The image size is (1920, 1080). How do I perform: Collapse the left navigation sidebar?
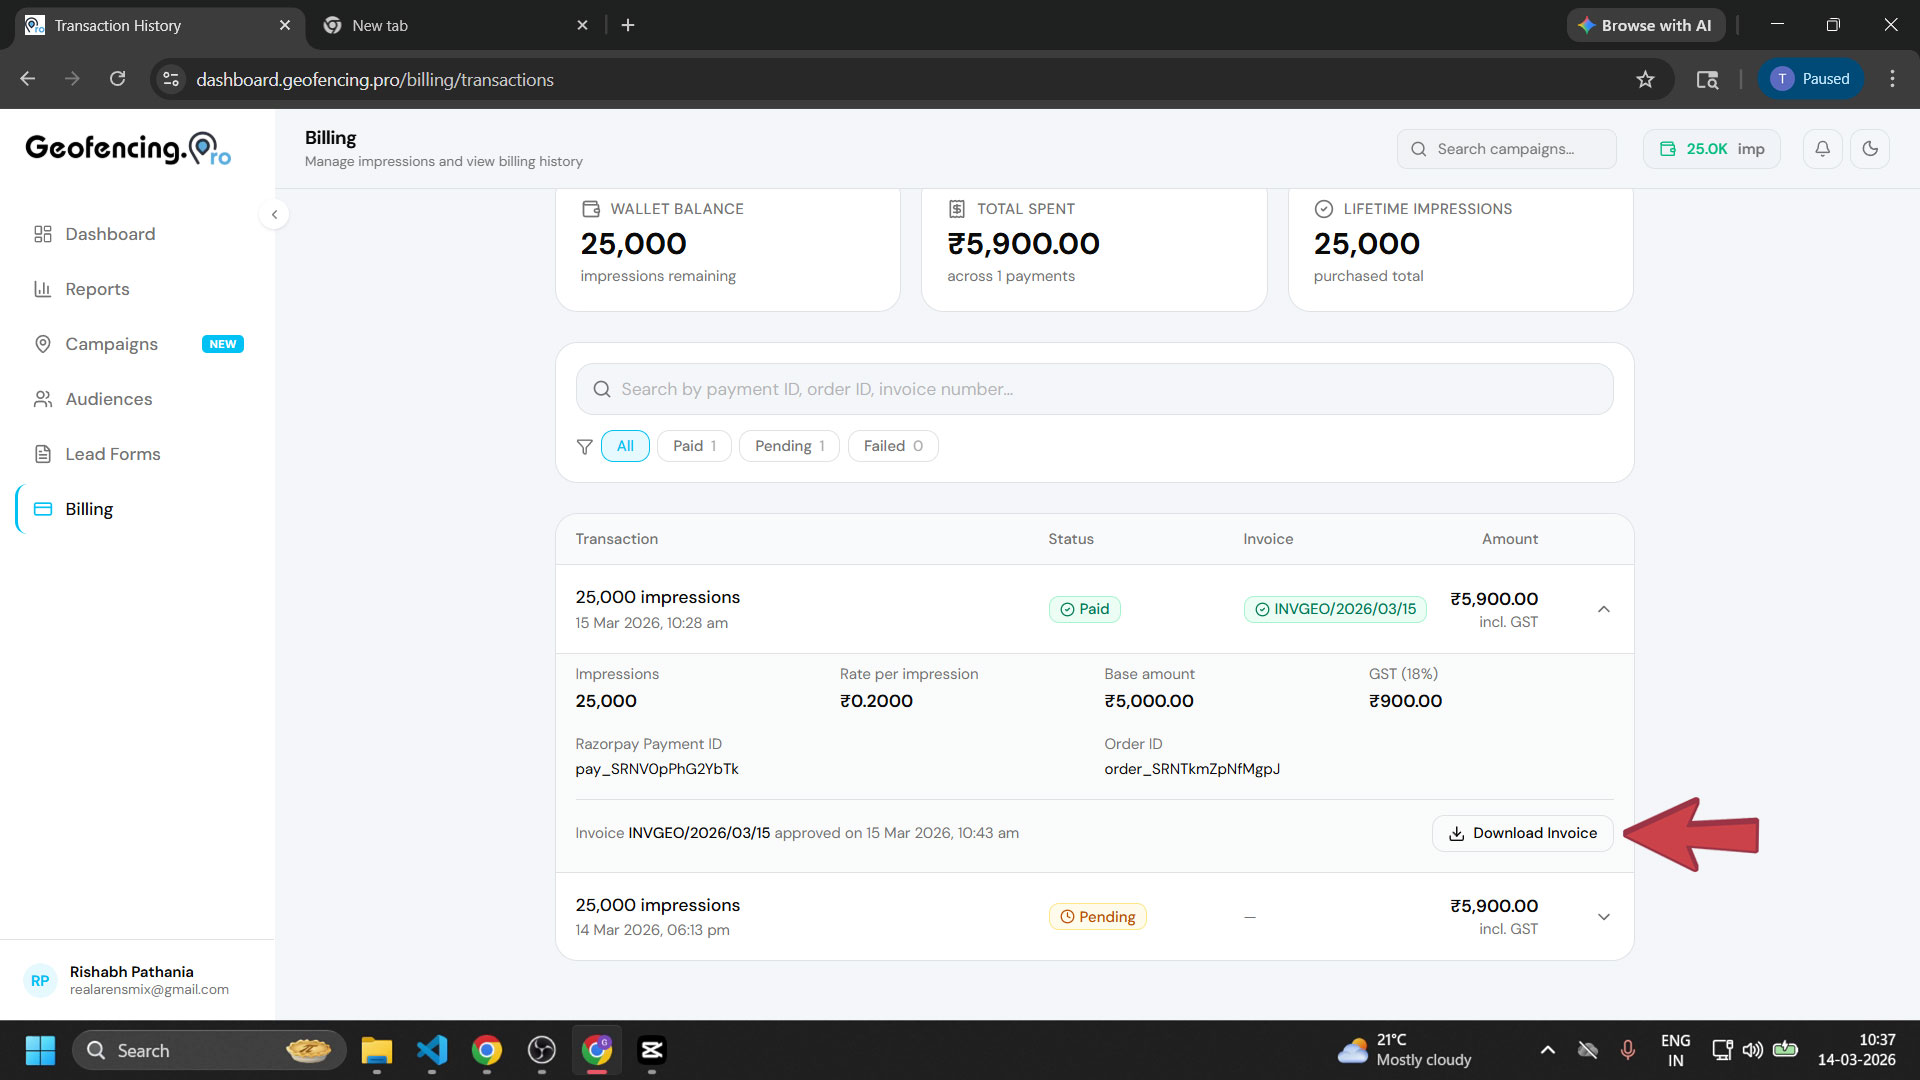274,214
